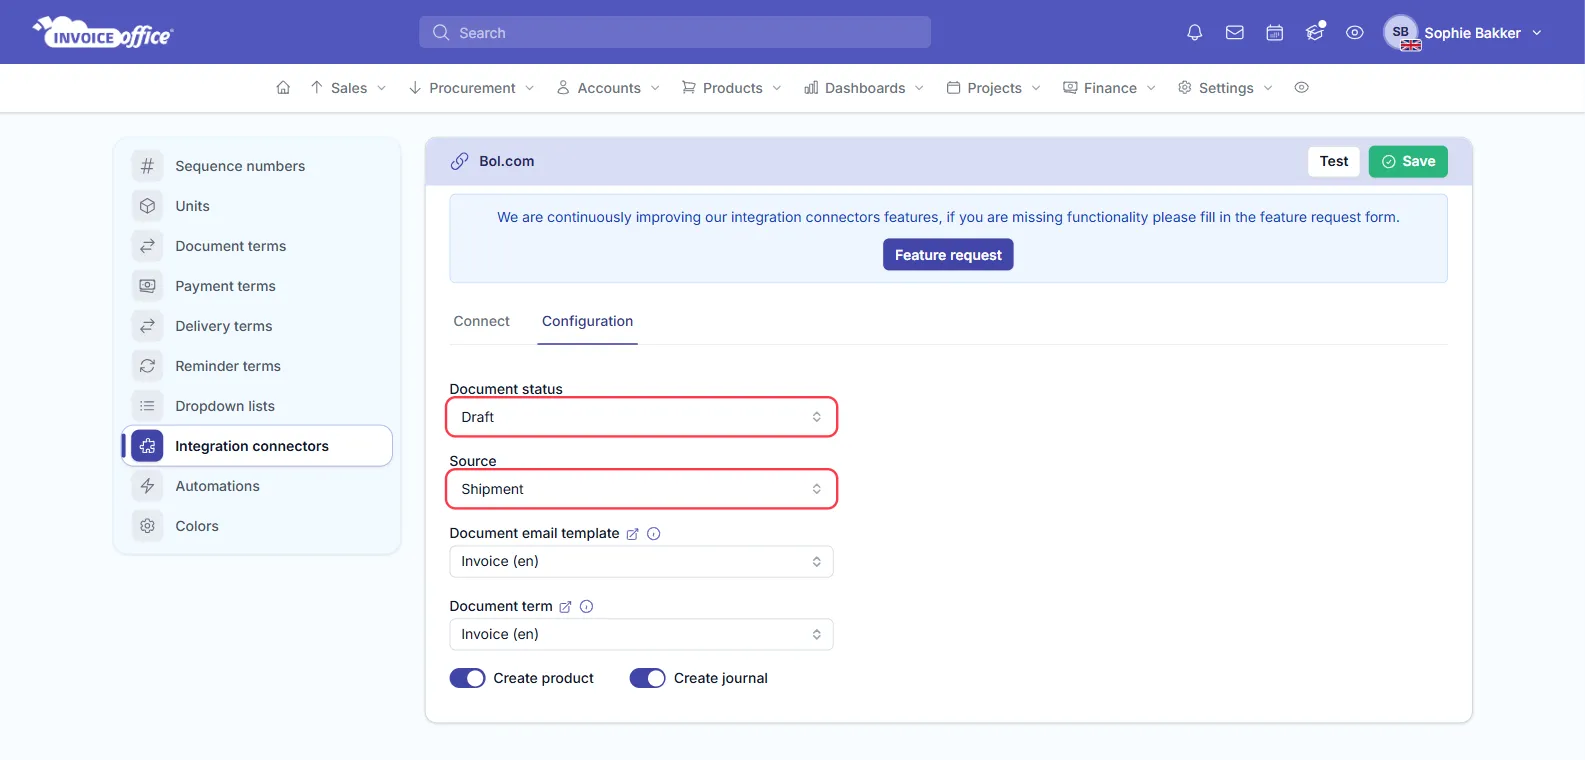Save the Bol.com configuration

click(x=1408, y=162)
